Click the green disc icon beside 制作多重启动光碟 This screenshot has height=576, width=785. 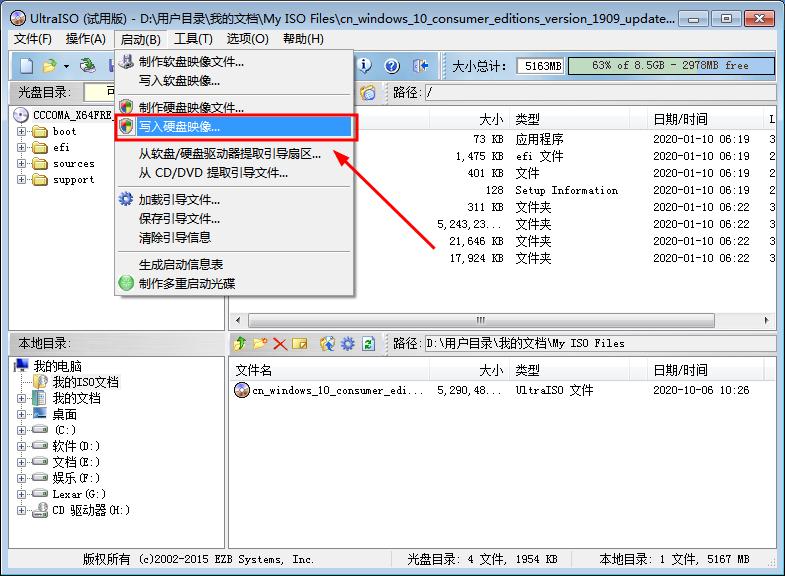(x=126, y=283)
